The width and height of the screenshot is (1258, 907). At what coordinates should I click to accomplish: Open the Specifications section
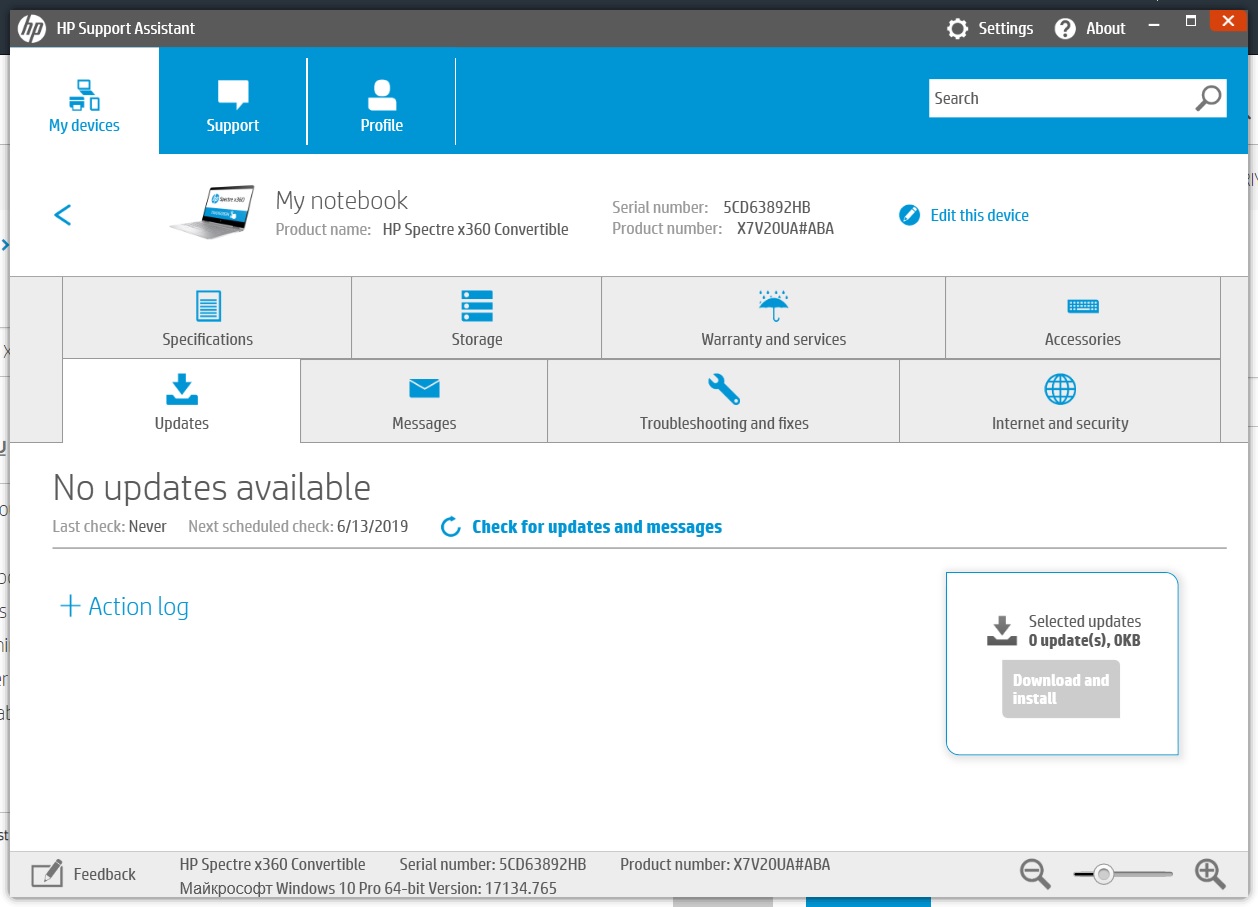(207, 318)
